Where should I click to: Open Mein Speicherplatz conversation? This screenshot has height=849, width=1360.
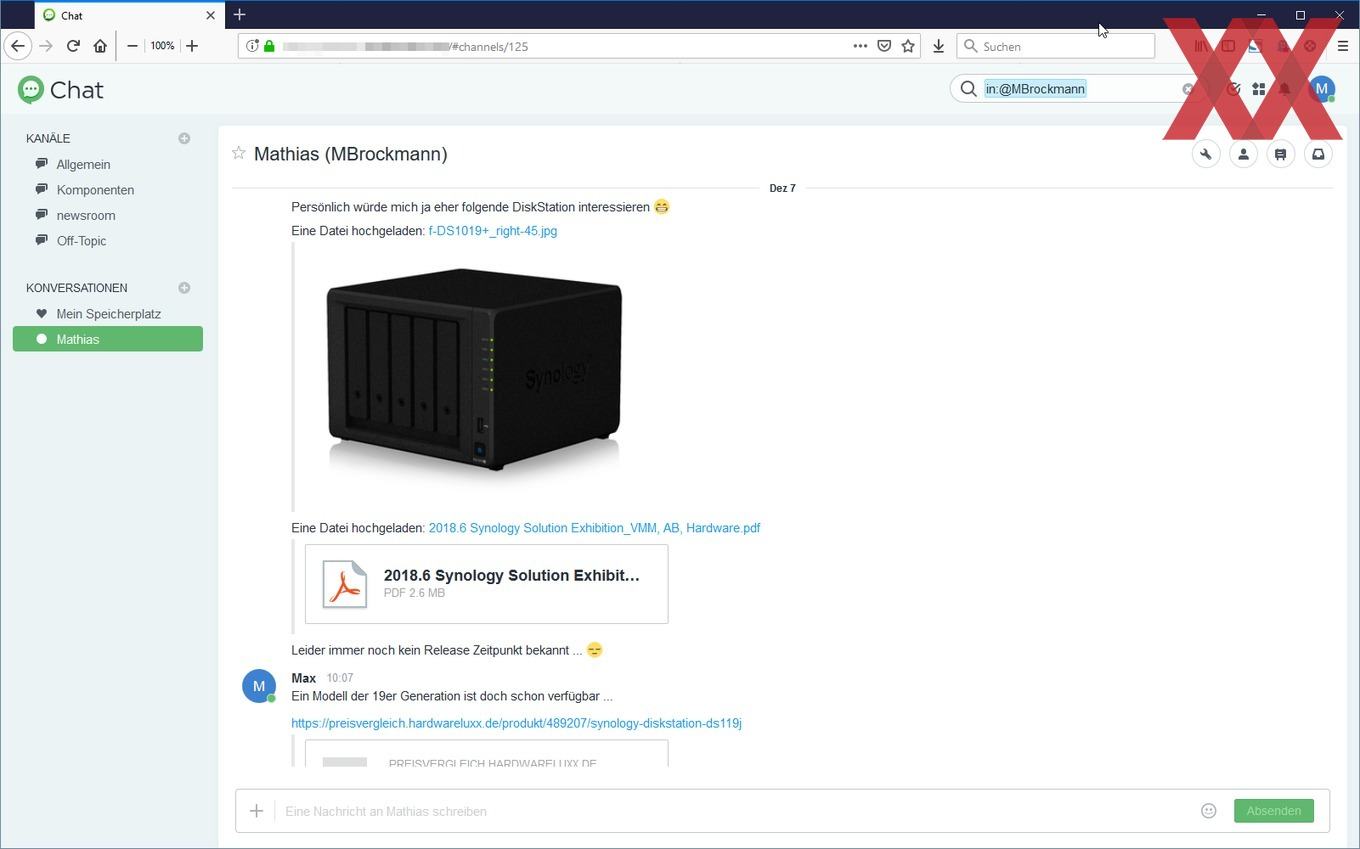click(108, 314)
